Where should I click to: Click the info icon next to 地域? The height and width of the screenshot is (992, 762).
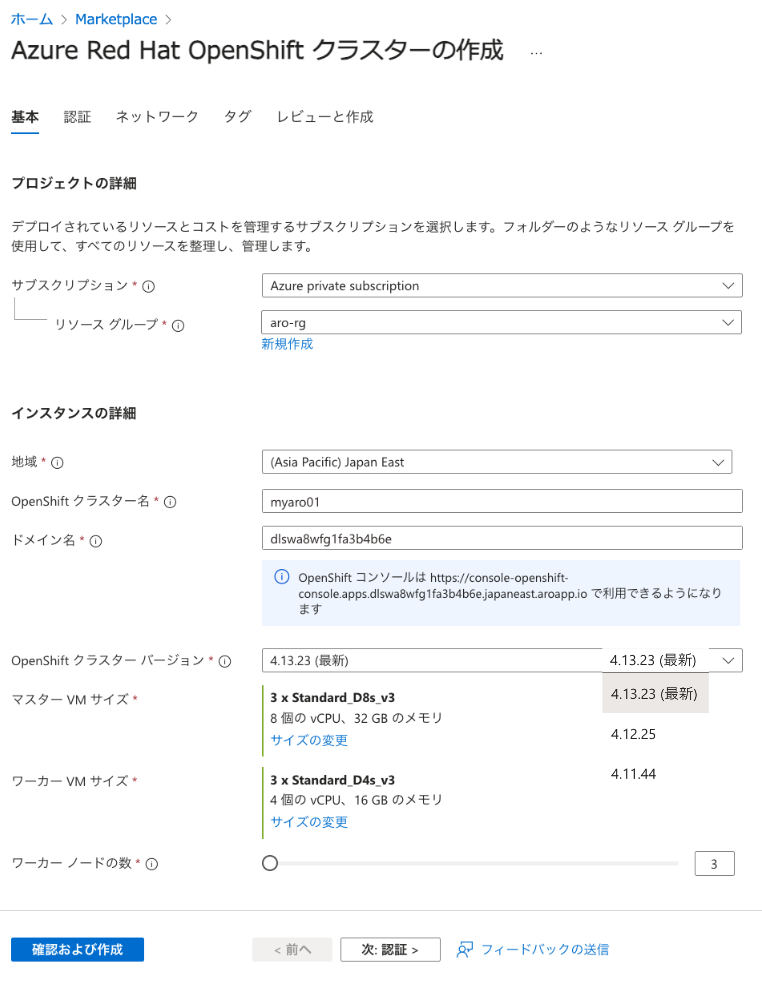(57, 463)
